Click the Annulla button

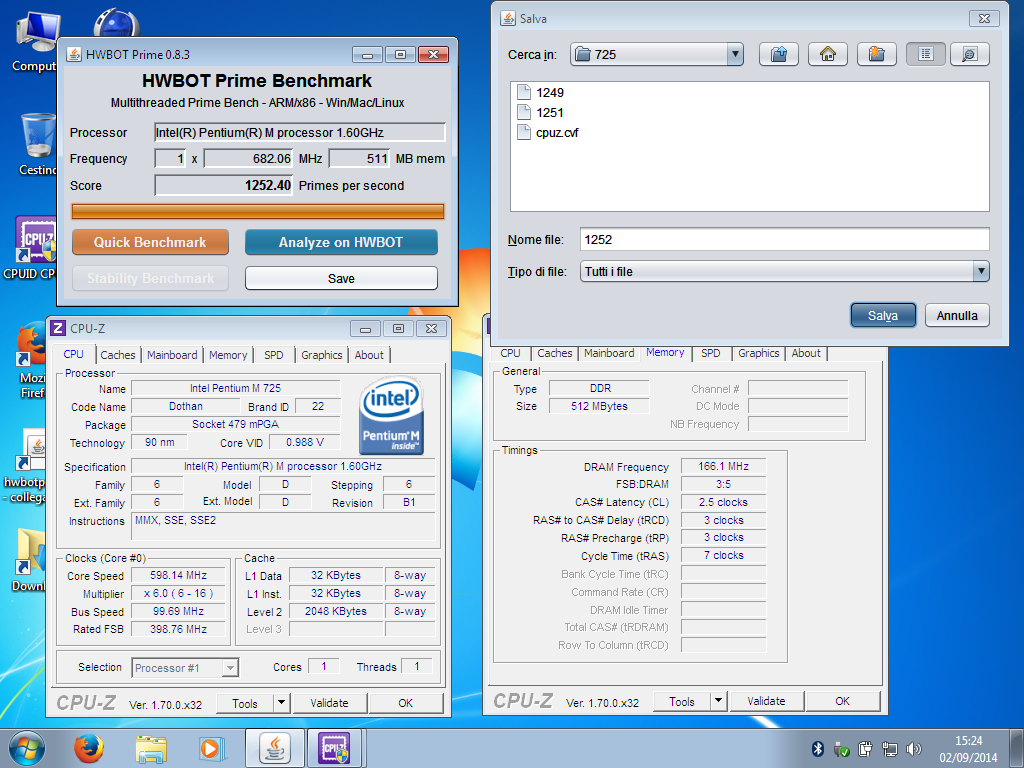(957, 315)
